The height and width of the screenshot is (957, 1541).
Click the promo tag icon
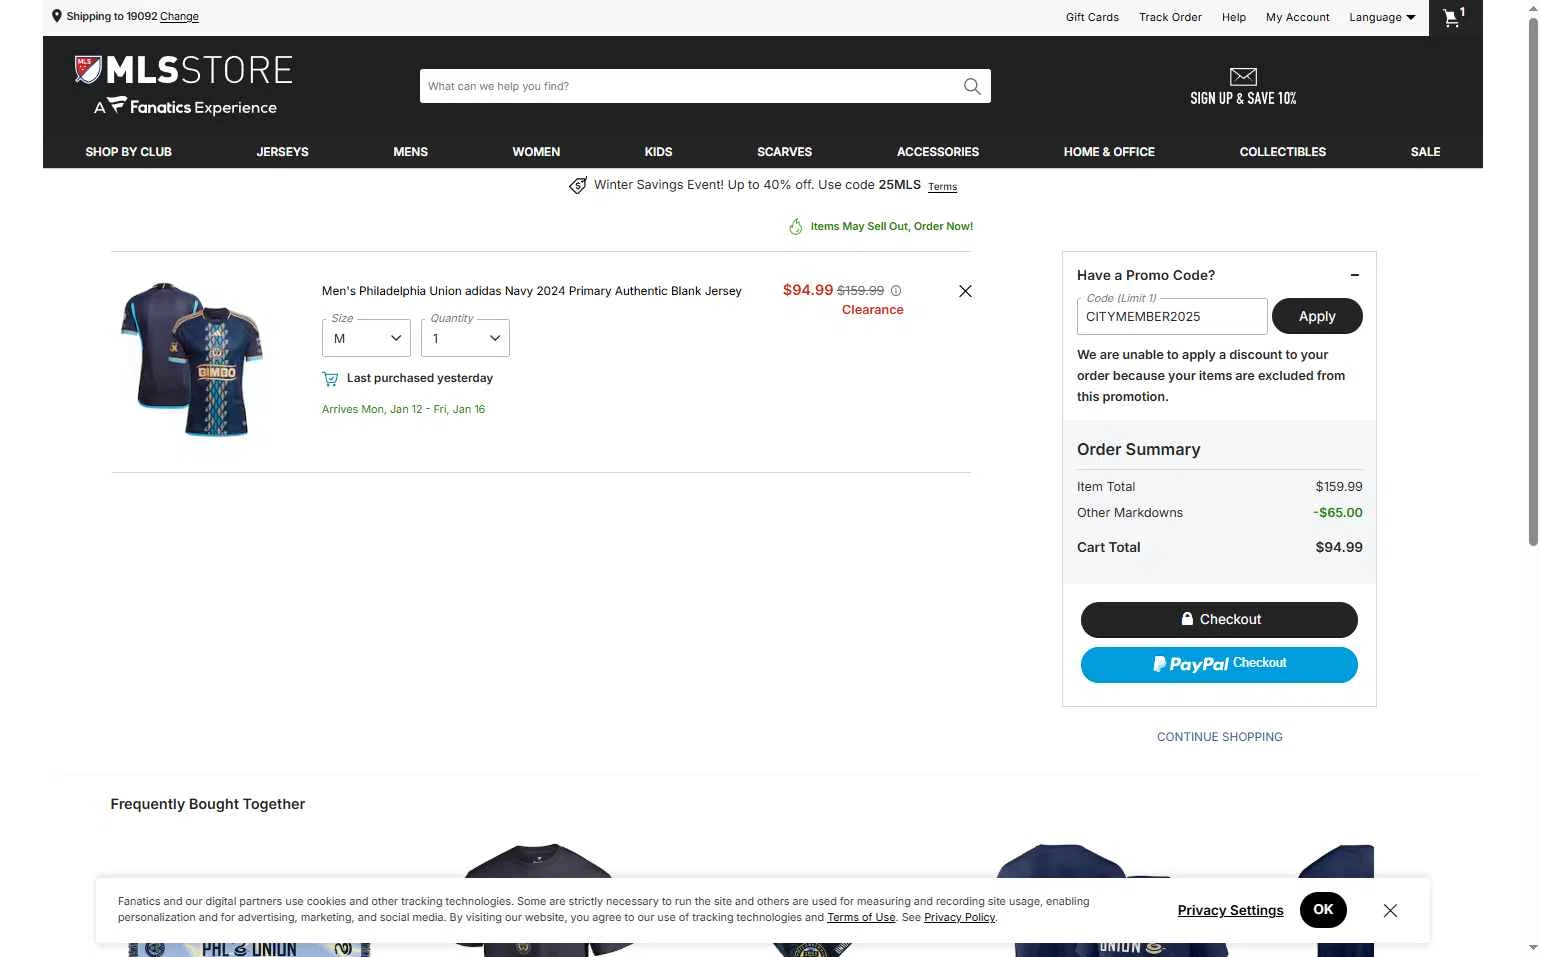[578, 185]
